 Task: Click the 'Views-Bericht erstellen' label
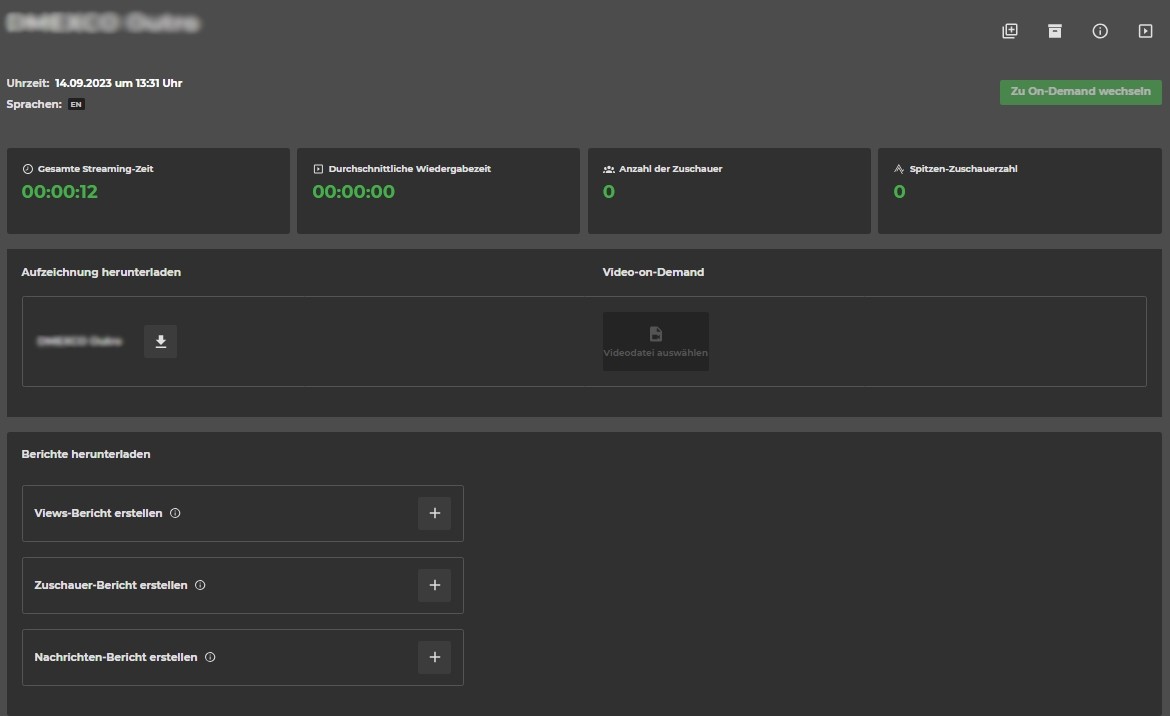[x=98, y=513]
